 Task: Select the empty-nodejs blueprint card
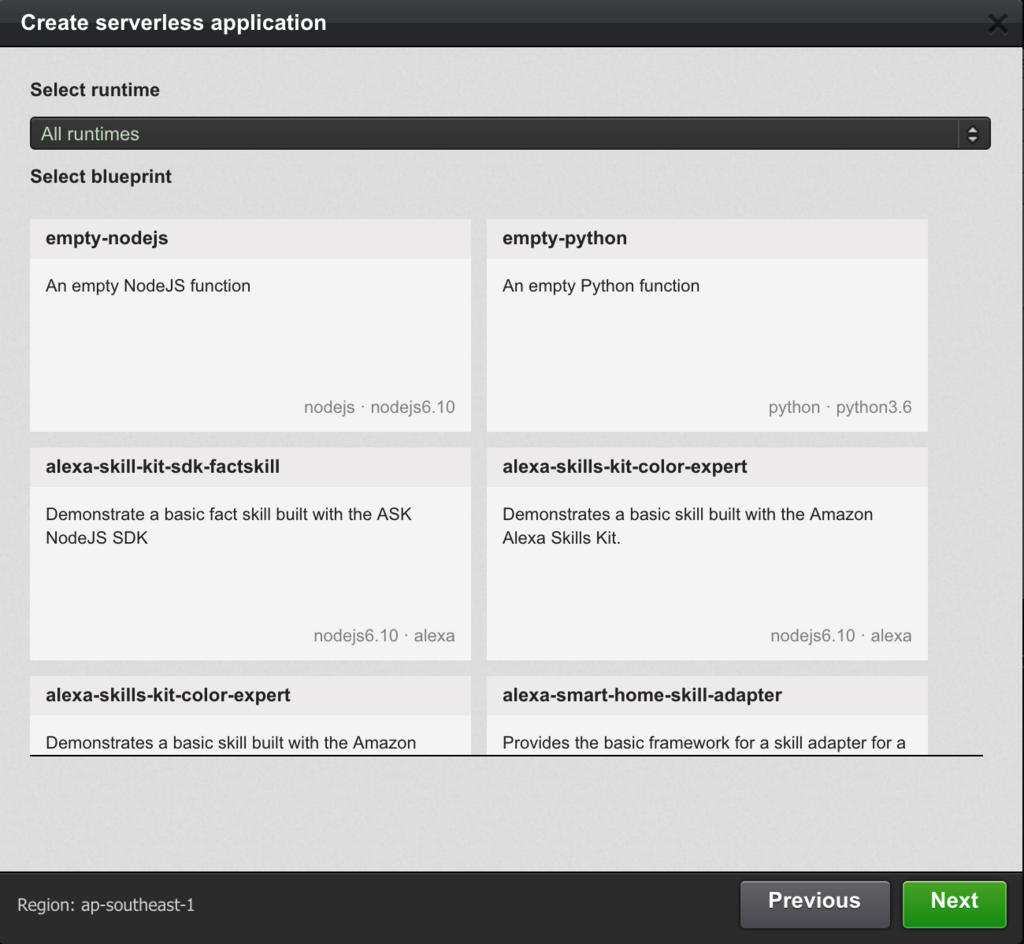click(x=250, y=325)
